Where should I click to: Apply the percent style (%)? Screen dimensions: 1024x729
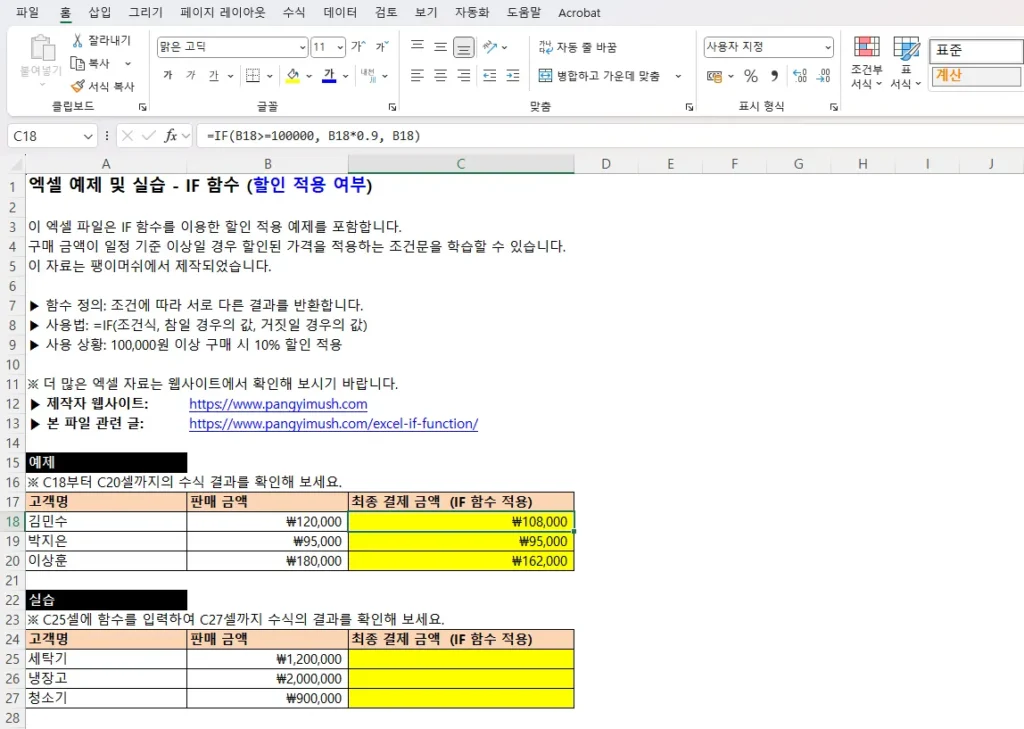pos(751,76)
